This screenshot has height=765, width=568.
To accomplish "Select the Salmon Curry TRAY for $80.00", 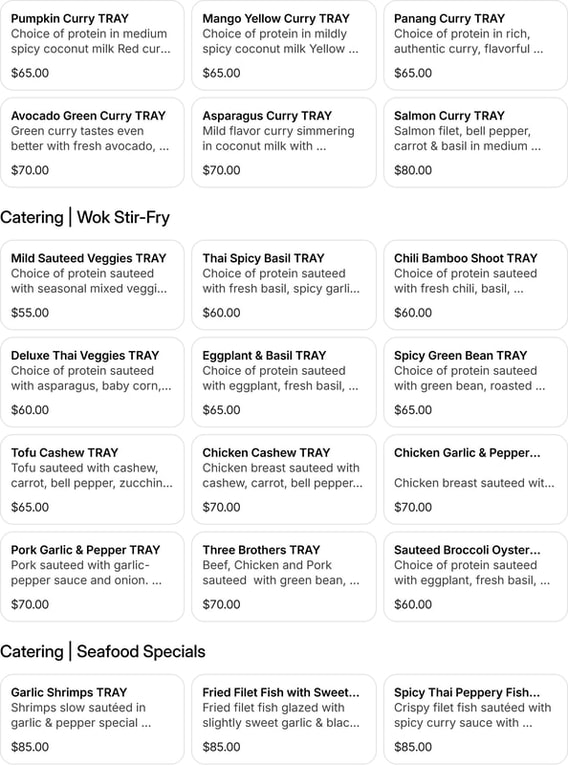I will [475, 142].
